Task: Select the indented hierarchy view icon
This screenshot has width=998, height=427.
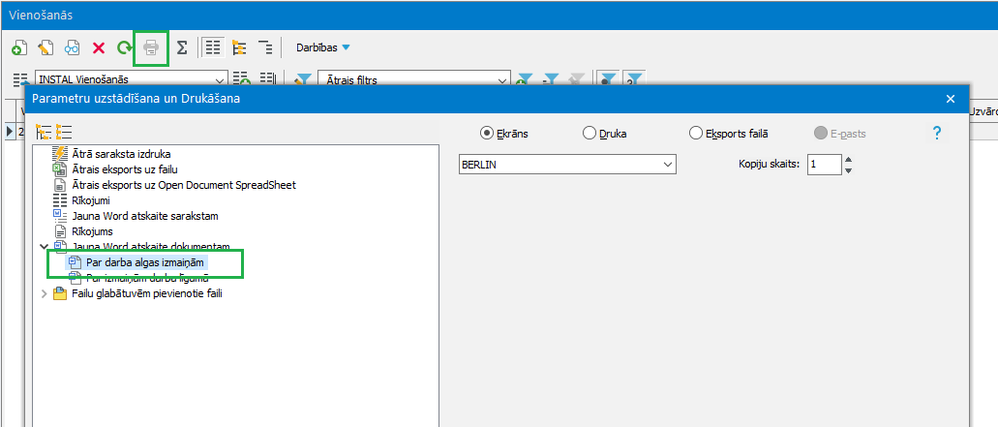Action: click(x=265, y=48)
